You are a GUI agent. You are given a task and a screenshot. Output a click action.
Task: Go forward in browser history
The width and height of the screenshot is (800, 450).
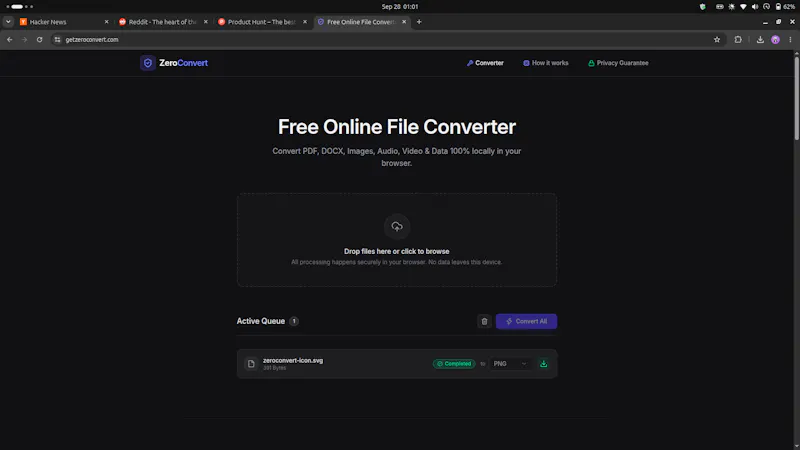click(x=24, y=39)
